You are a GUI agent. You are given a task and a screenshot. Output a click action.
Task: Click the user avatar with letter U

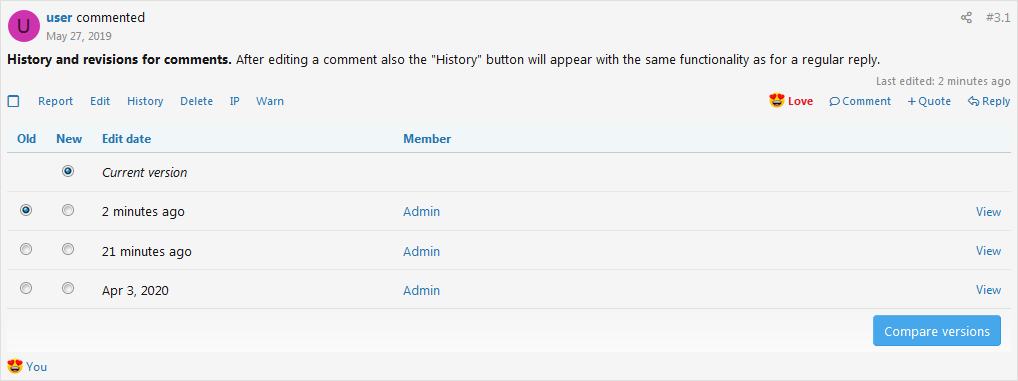pyautogui.click(x=24, y=26)
